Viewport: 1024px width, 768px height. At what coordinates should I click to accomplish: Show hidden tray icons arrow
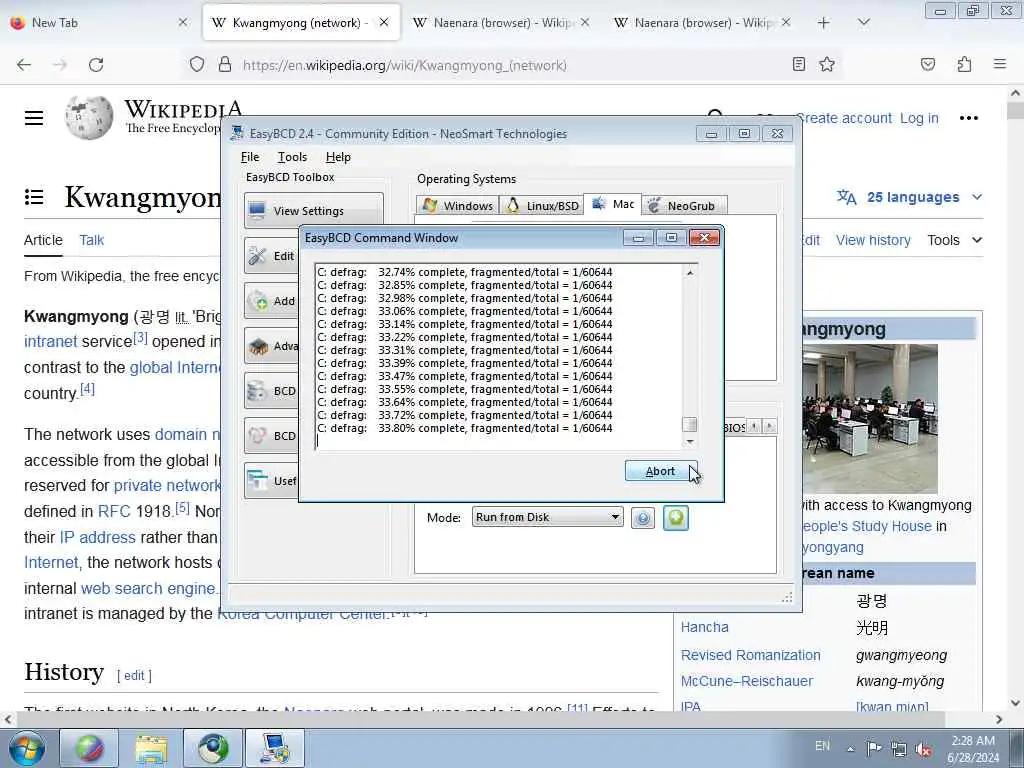point(850,749)
